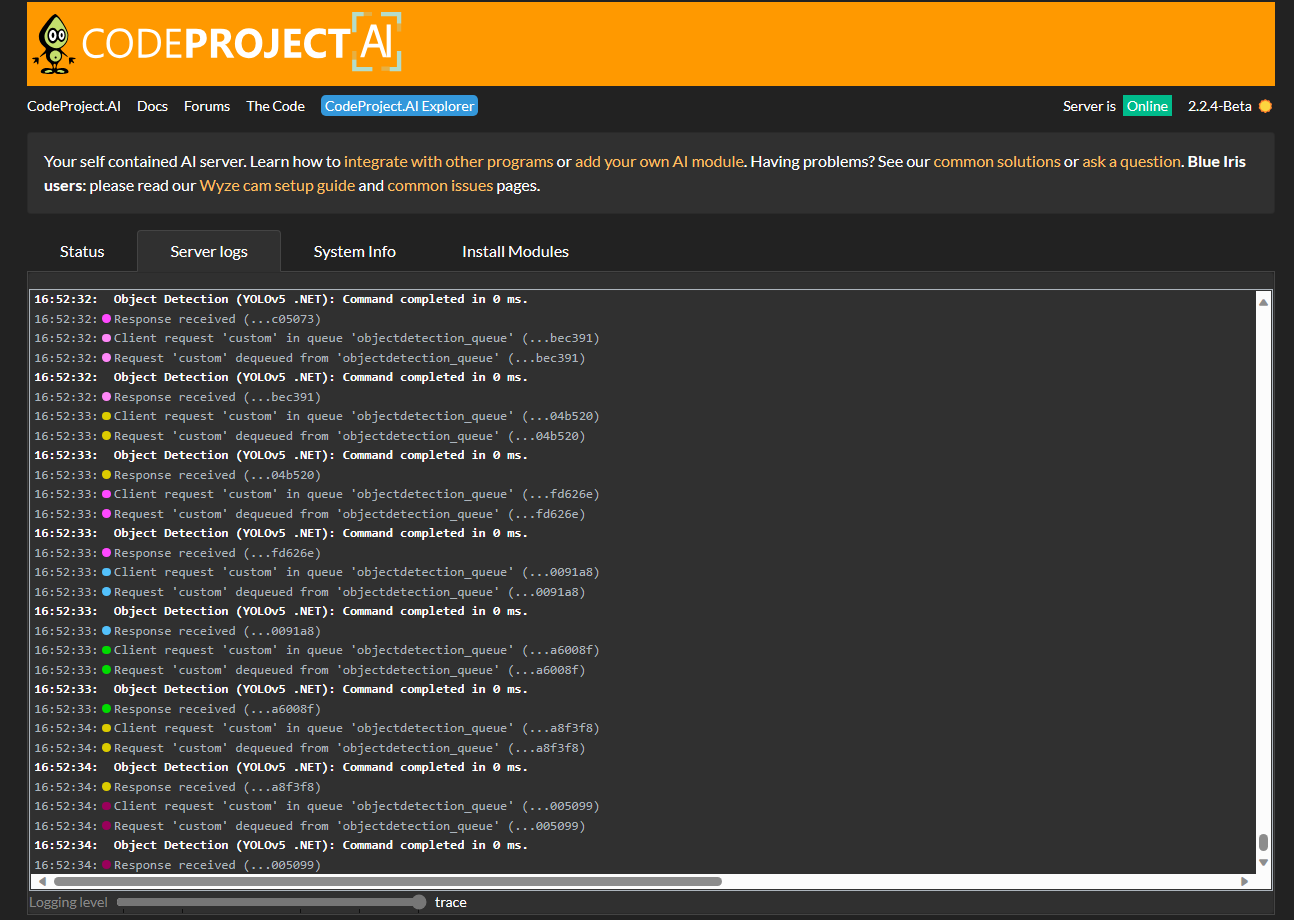Open the 'common solutions' link
Screen dimensions: 1294x920
click(997, 161)
